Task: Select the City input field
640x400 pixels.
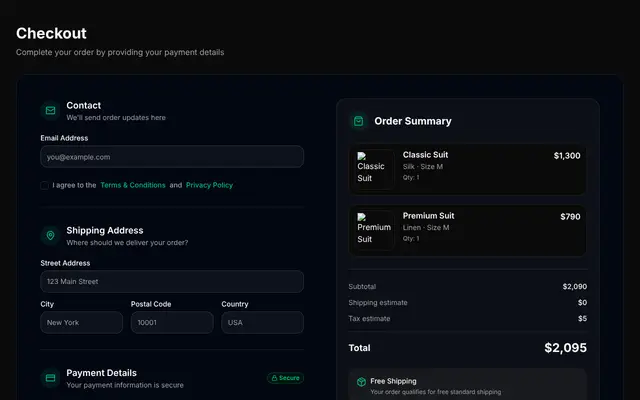Action: (82, 322)
